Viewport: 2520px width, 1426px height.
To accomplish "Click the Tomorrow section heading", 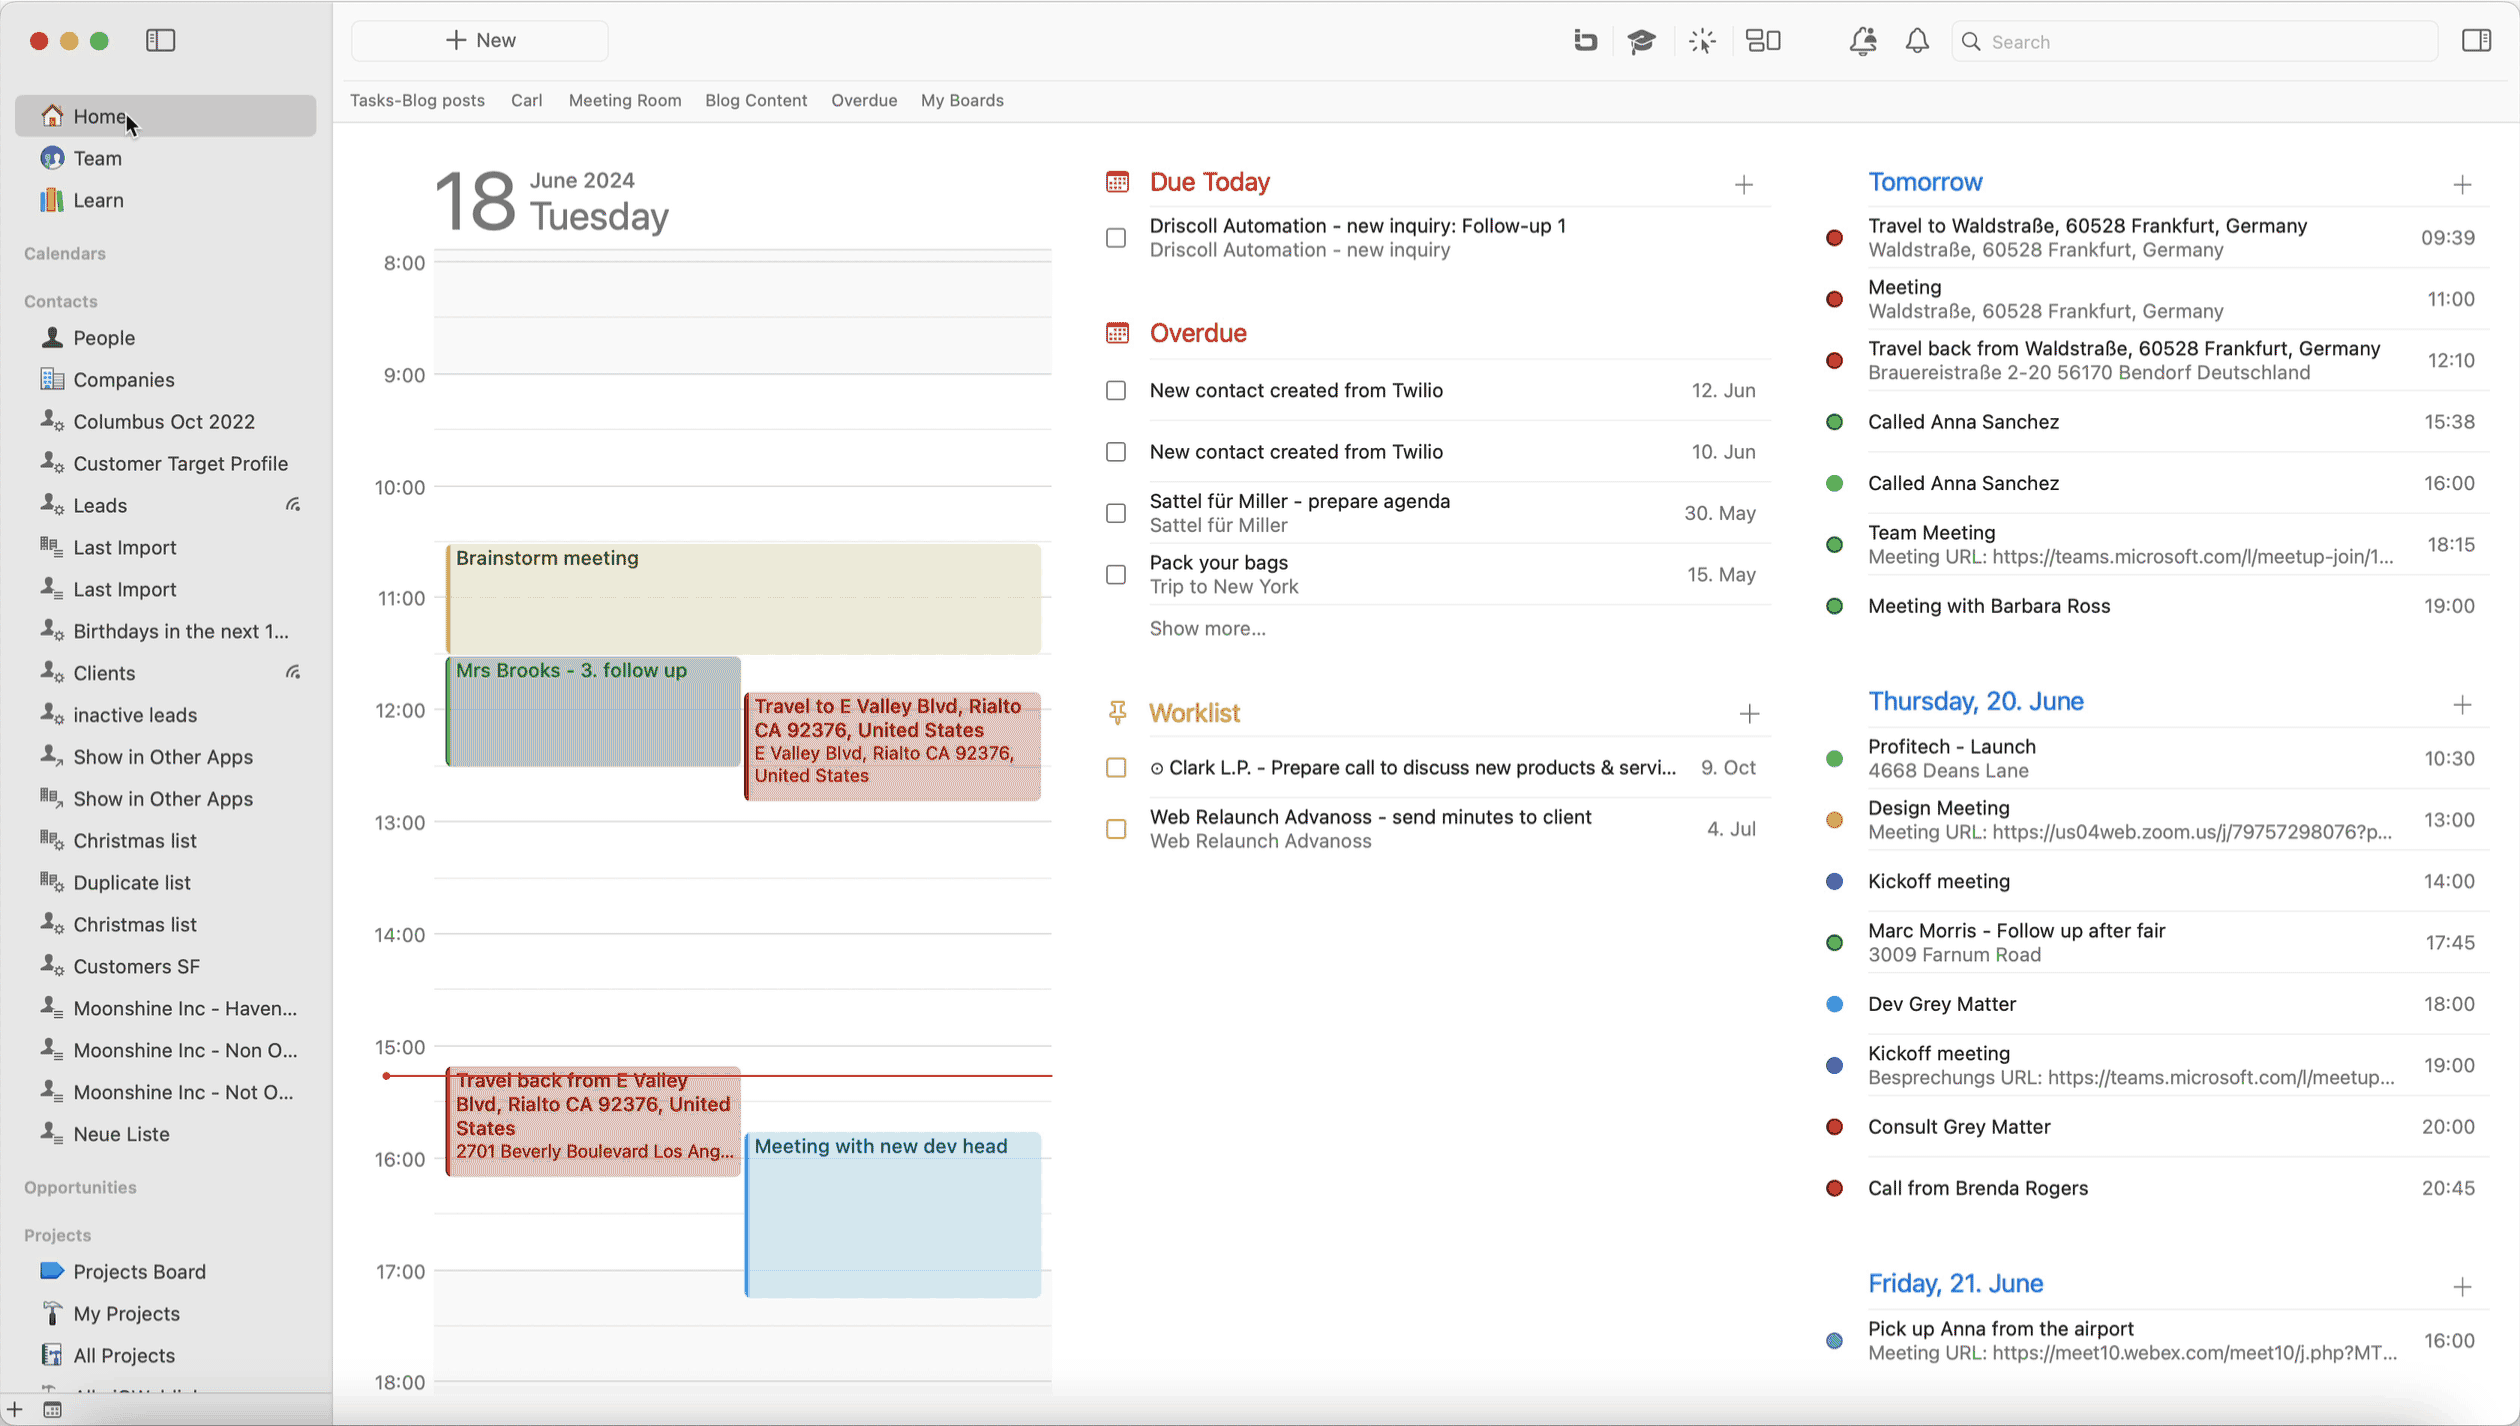I will pyautogui.click(x=1925, y=182).
